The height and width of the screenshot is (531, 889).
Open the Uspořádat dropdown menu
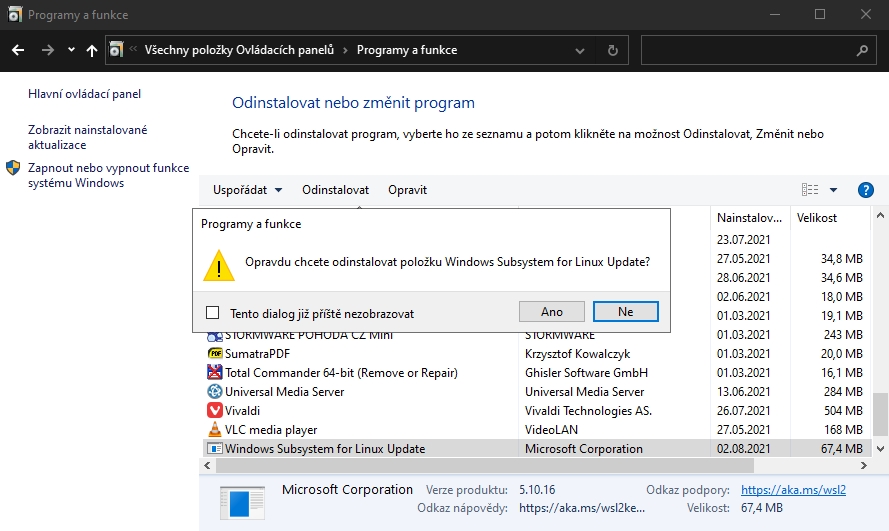coord(247,190)
